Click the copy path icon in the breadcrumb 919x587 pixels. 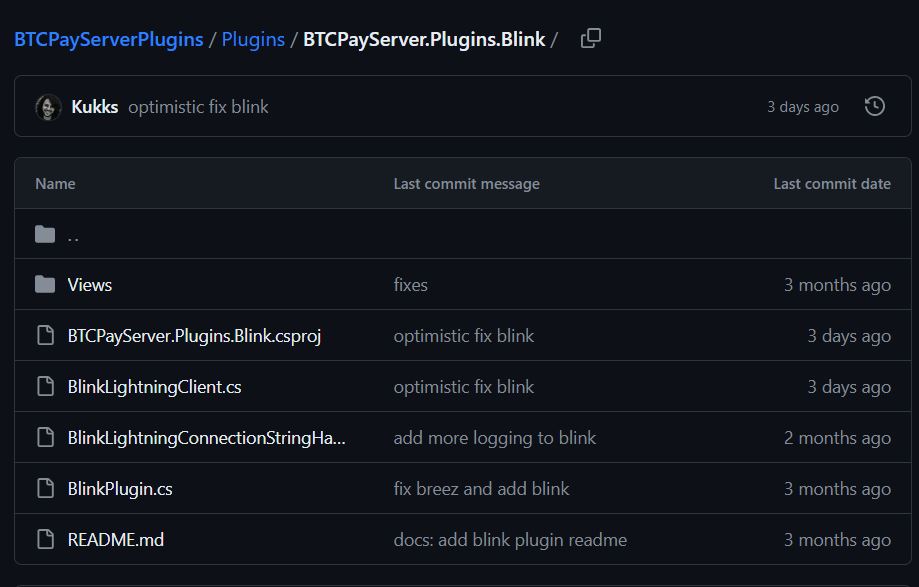click(590, 37)
